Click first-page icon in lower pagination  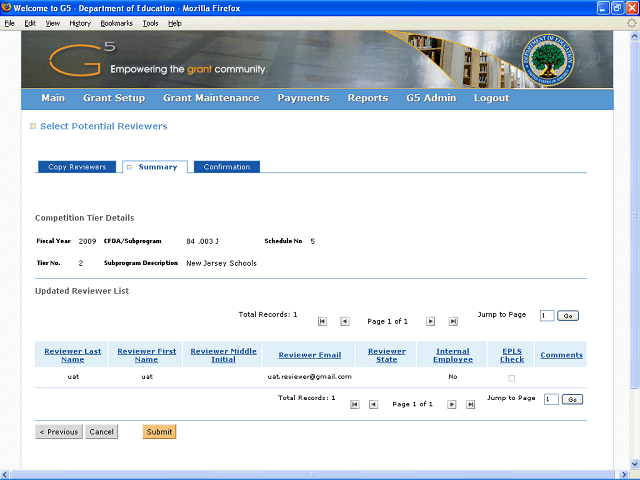click(x=355, y=404)
